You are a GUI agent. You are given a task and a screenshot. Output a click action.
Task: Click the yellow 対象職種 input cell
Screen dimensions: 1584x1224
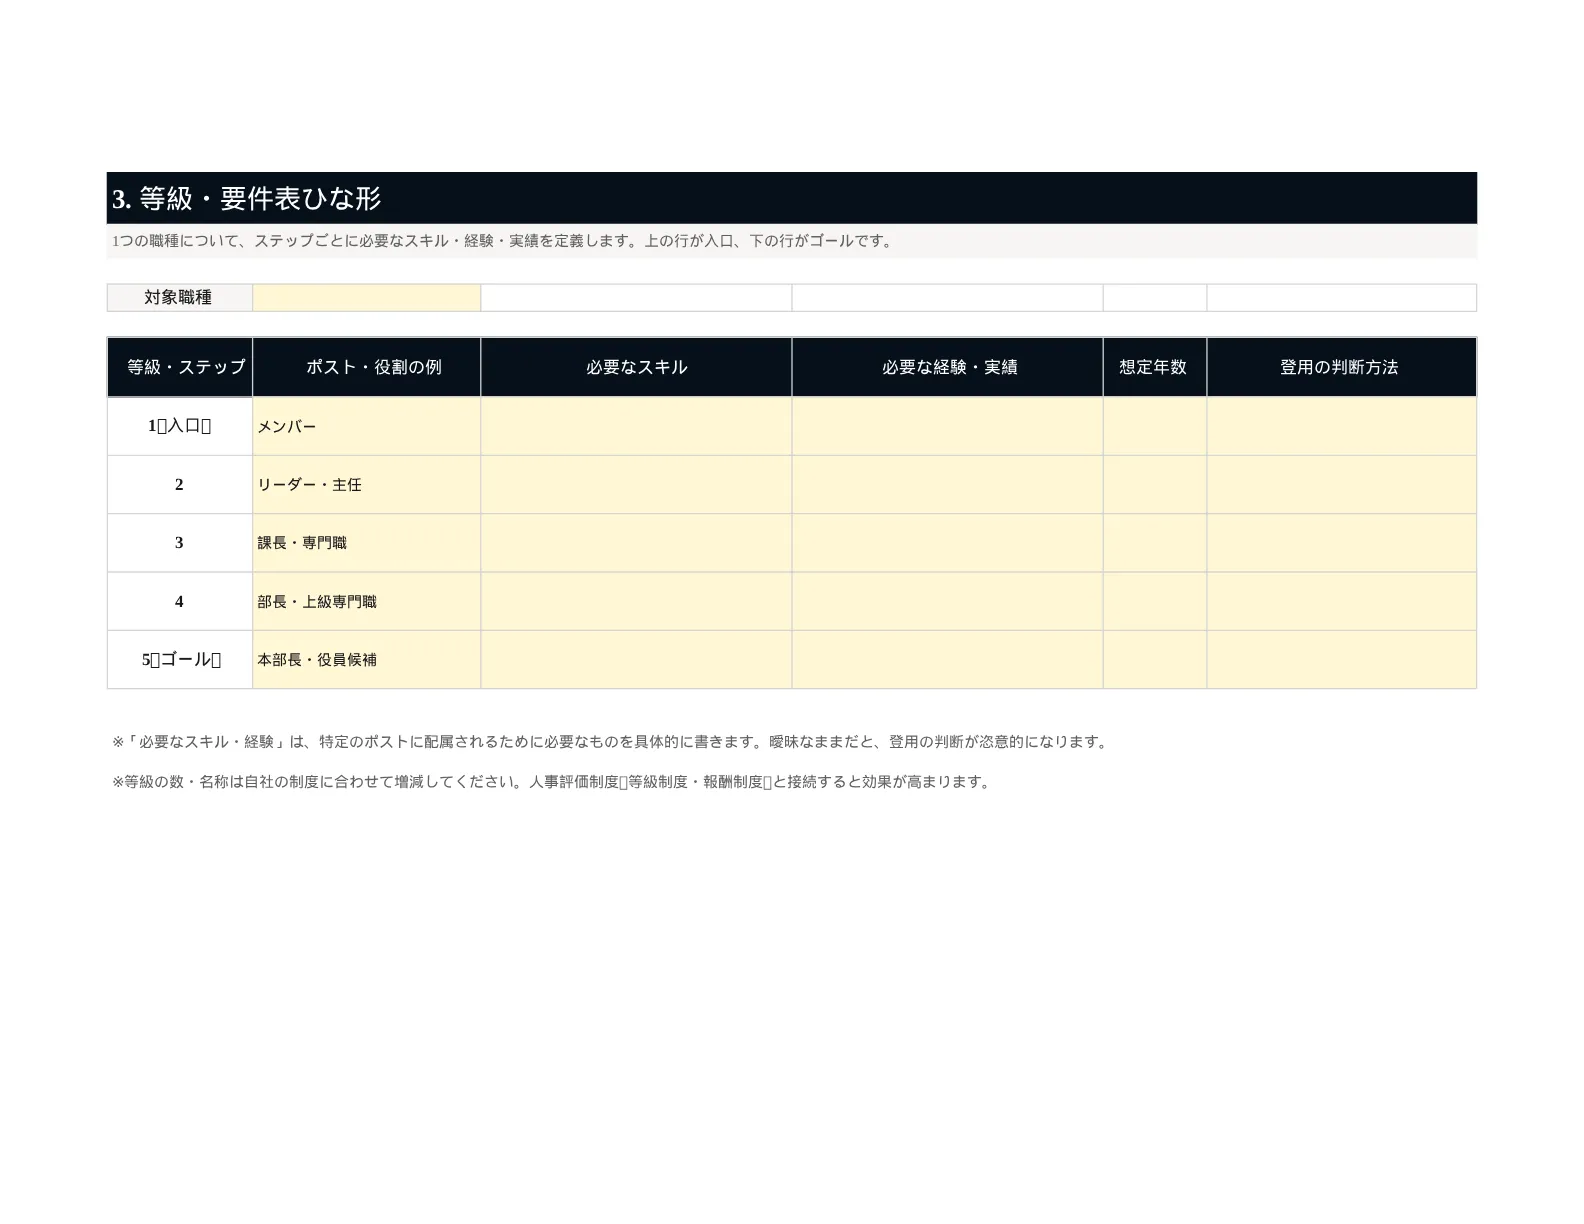click(366, 298)
